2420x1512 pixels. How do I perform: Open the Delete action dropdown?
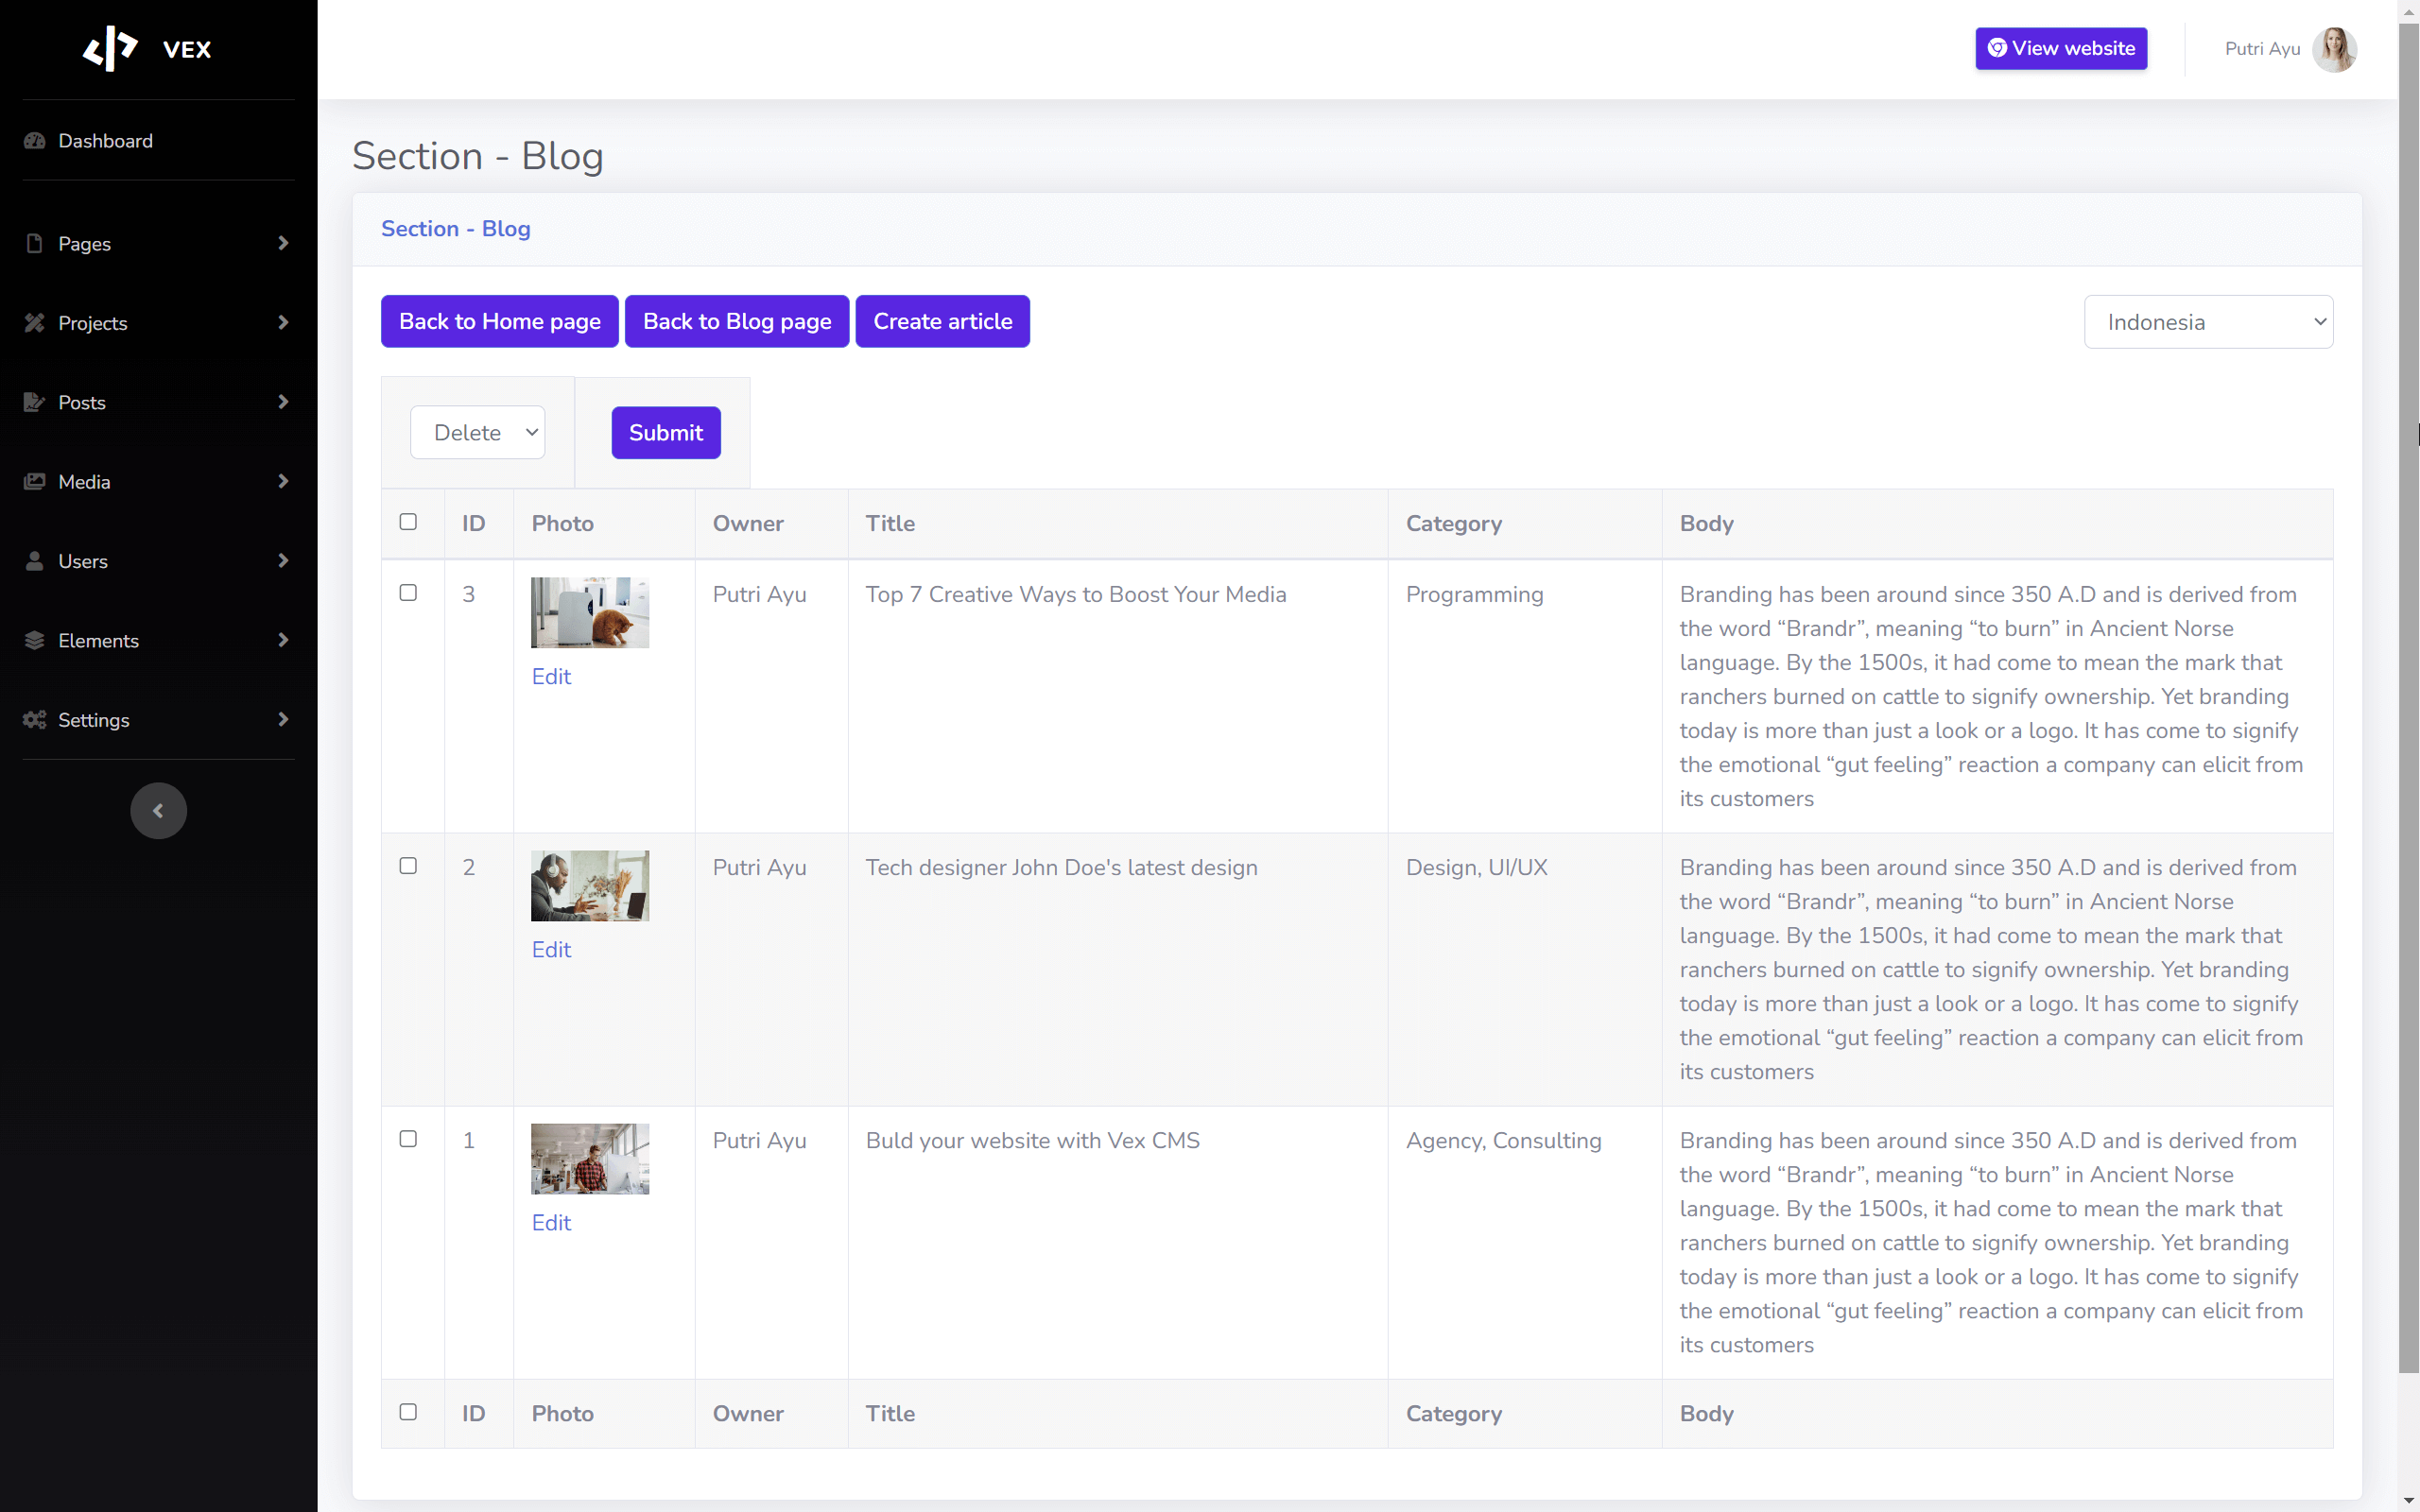[x=477, y=432]
